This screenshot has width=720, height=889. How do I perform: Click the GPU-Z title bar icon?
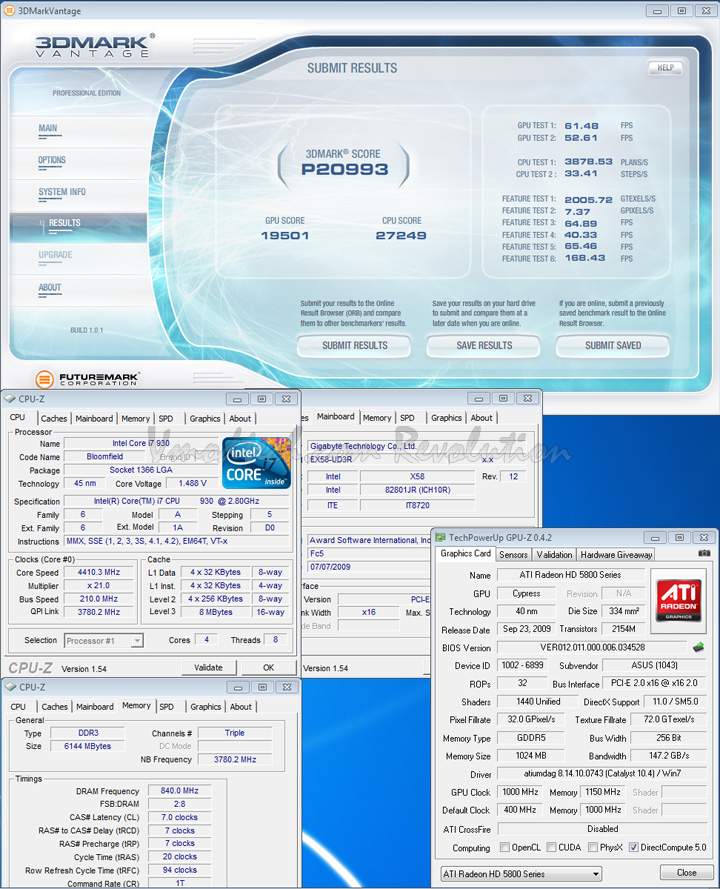coord(441,537)
